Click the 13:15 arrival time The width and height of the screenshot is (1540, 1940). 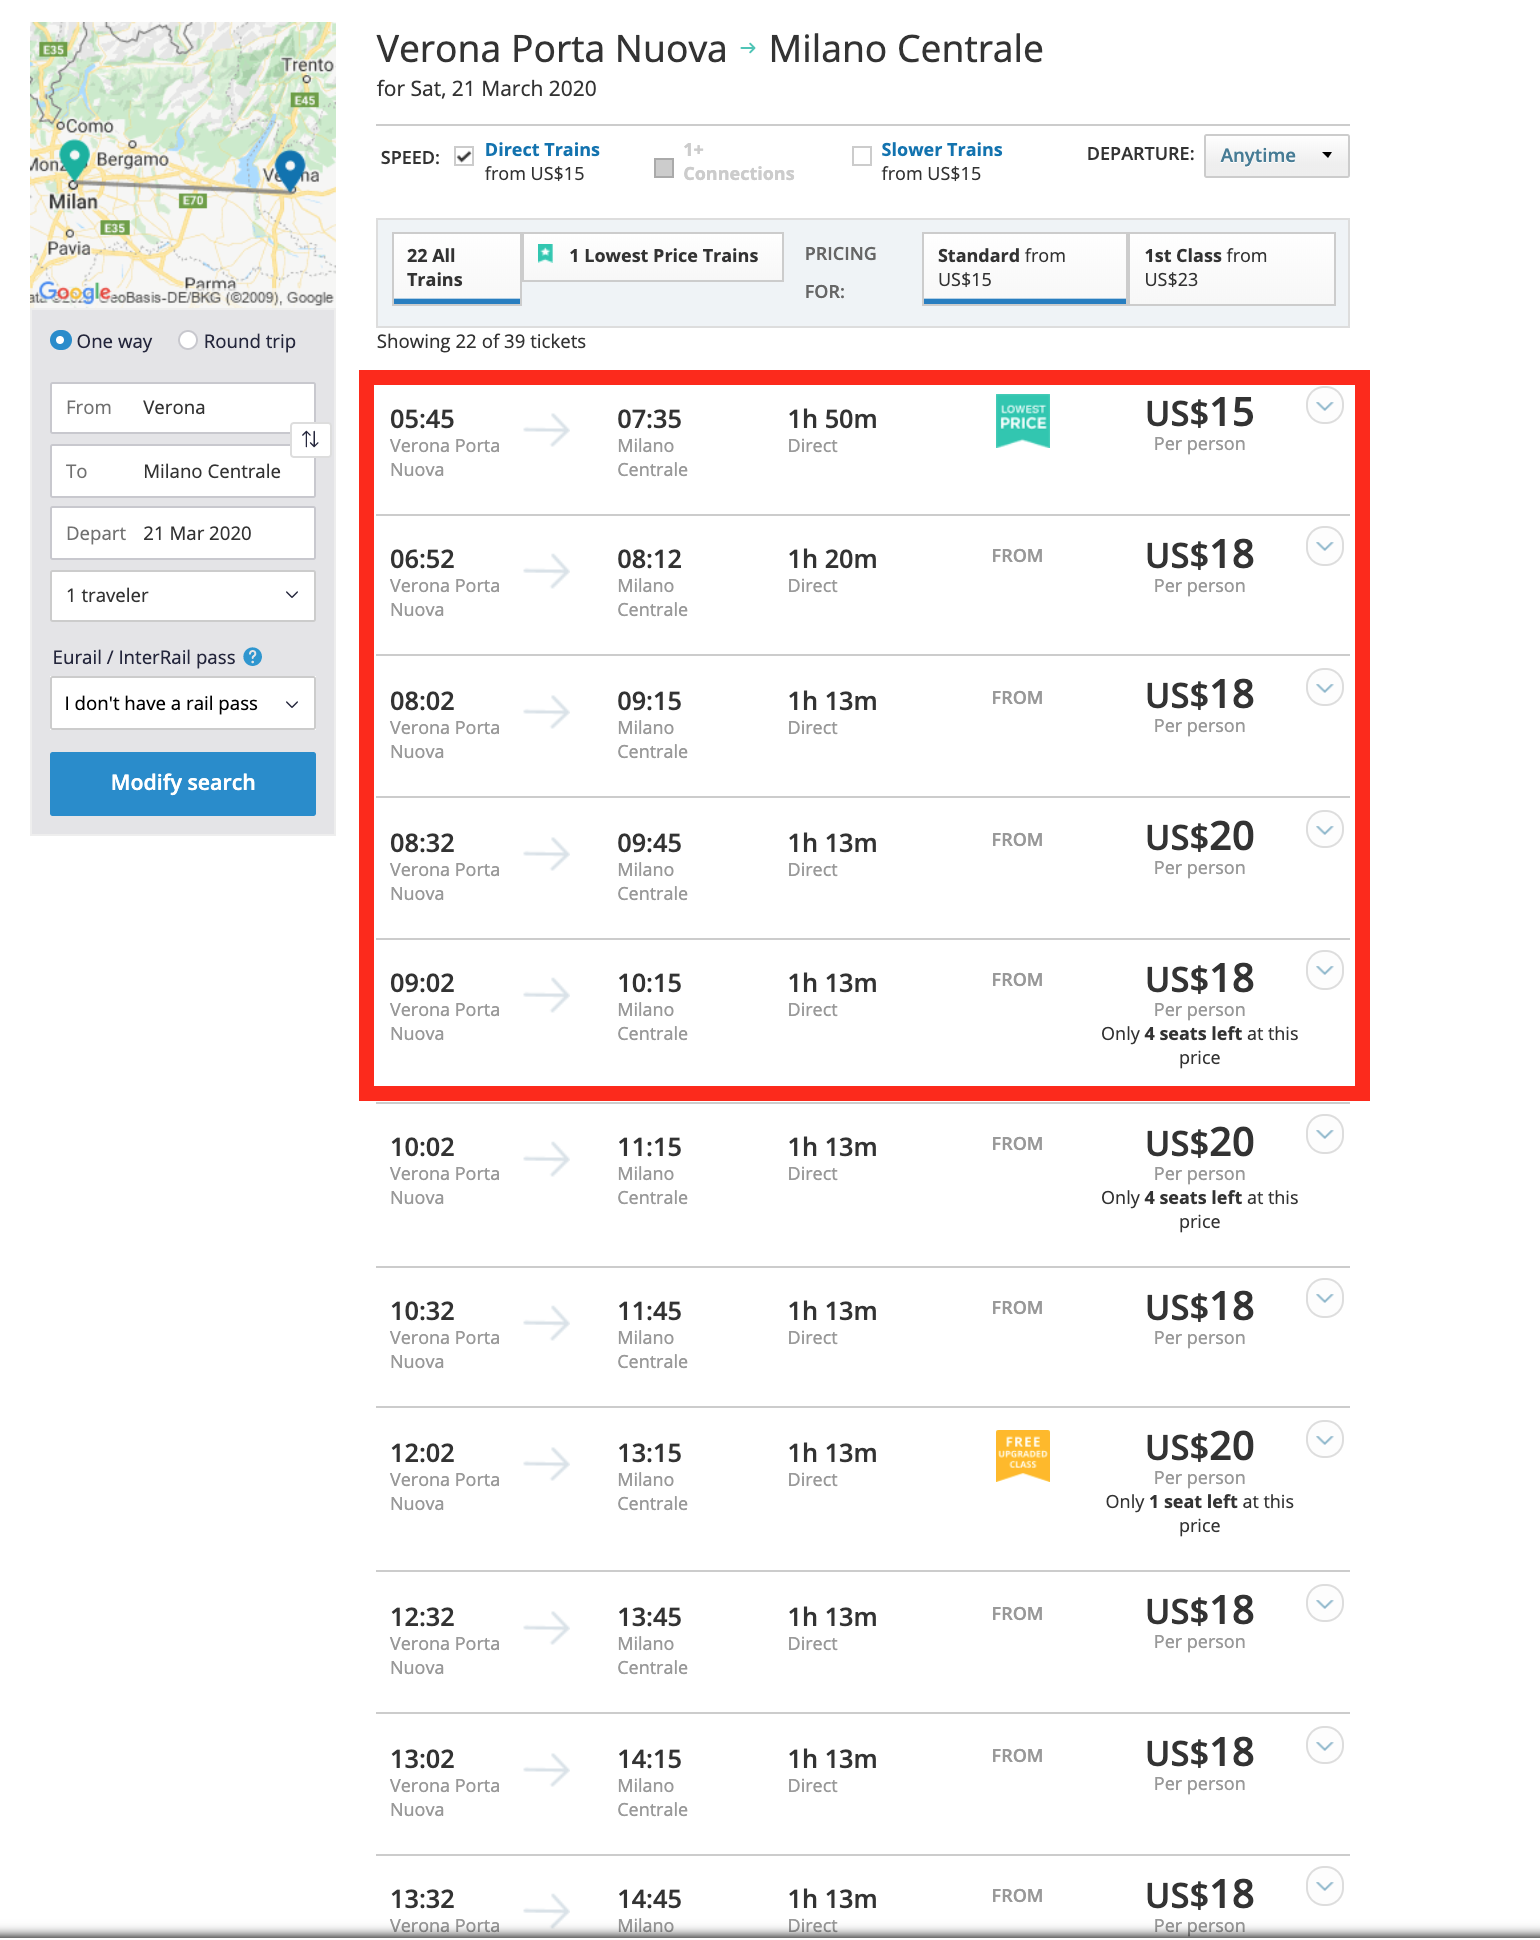tap(649, 1453)
